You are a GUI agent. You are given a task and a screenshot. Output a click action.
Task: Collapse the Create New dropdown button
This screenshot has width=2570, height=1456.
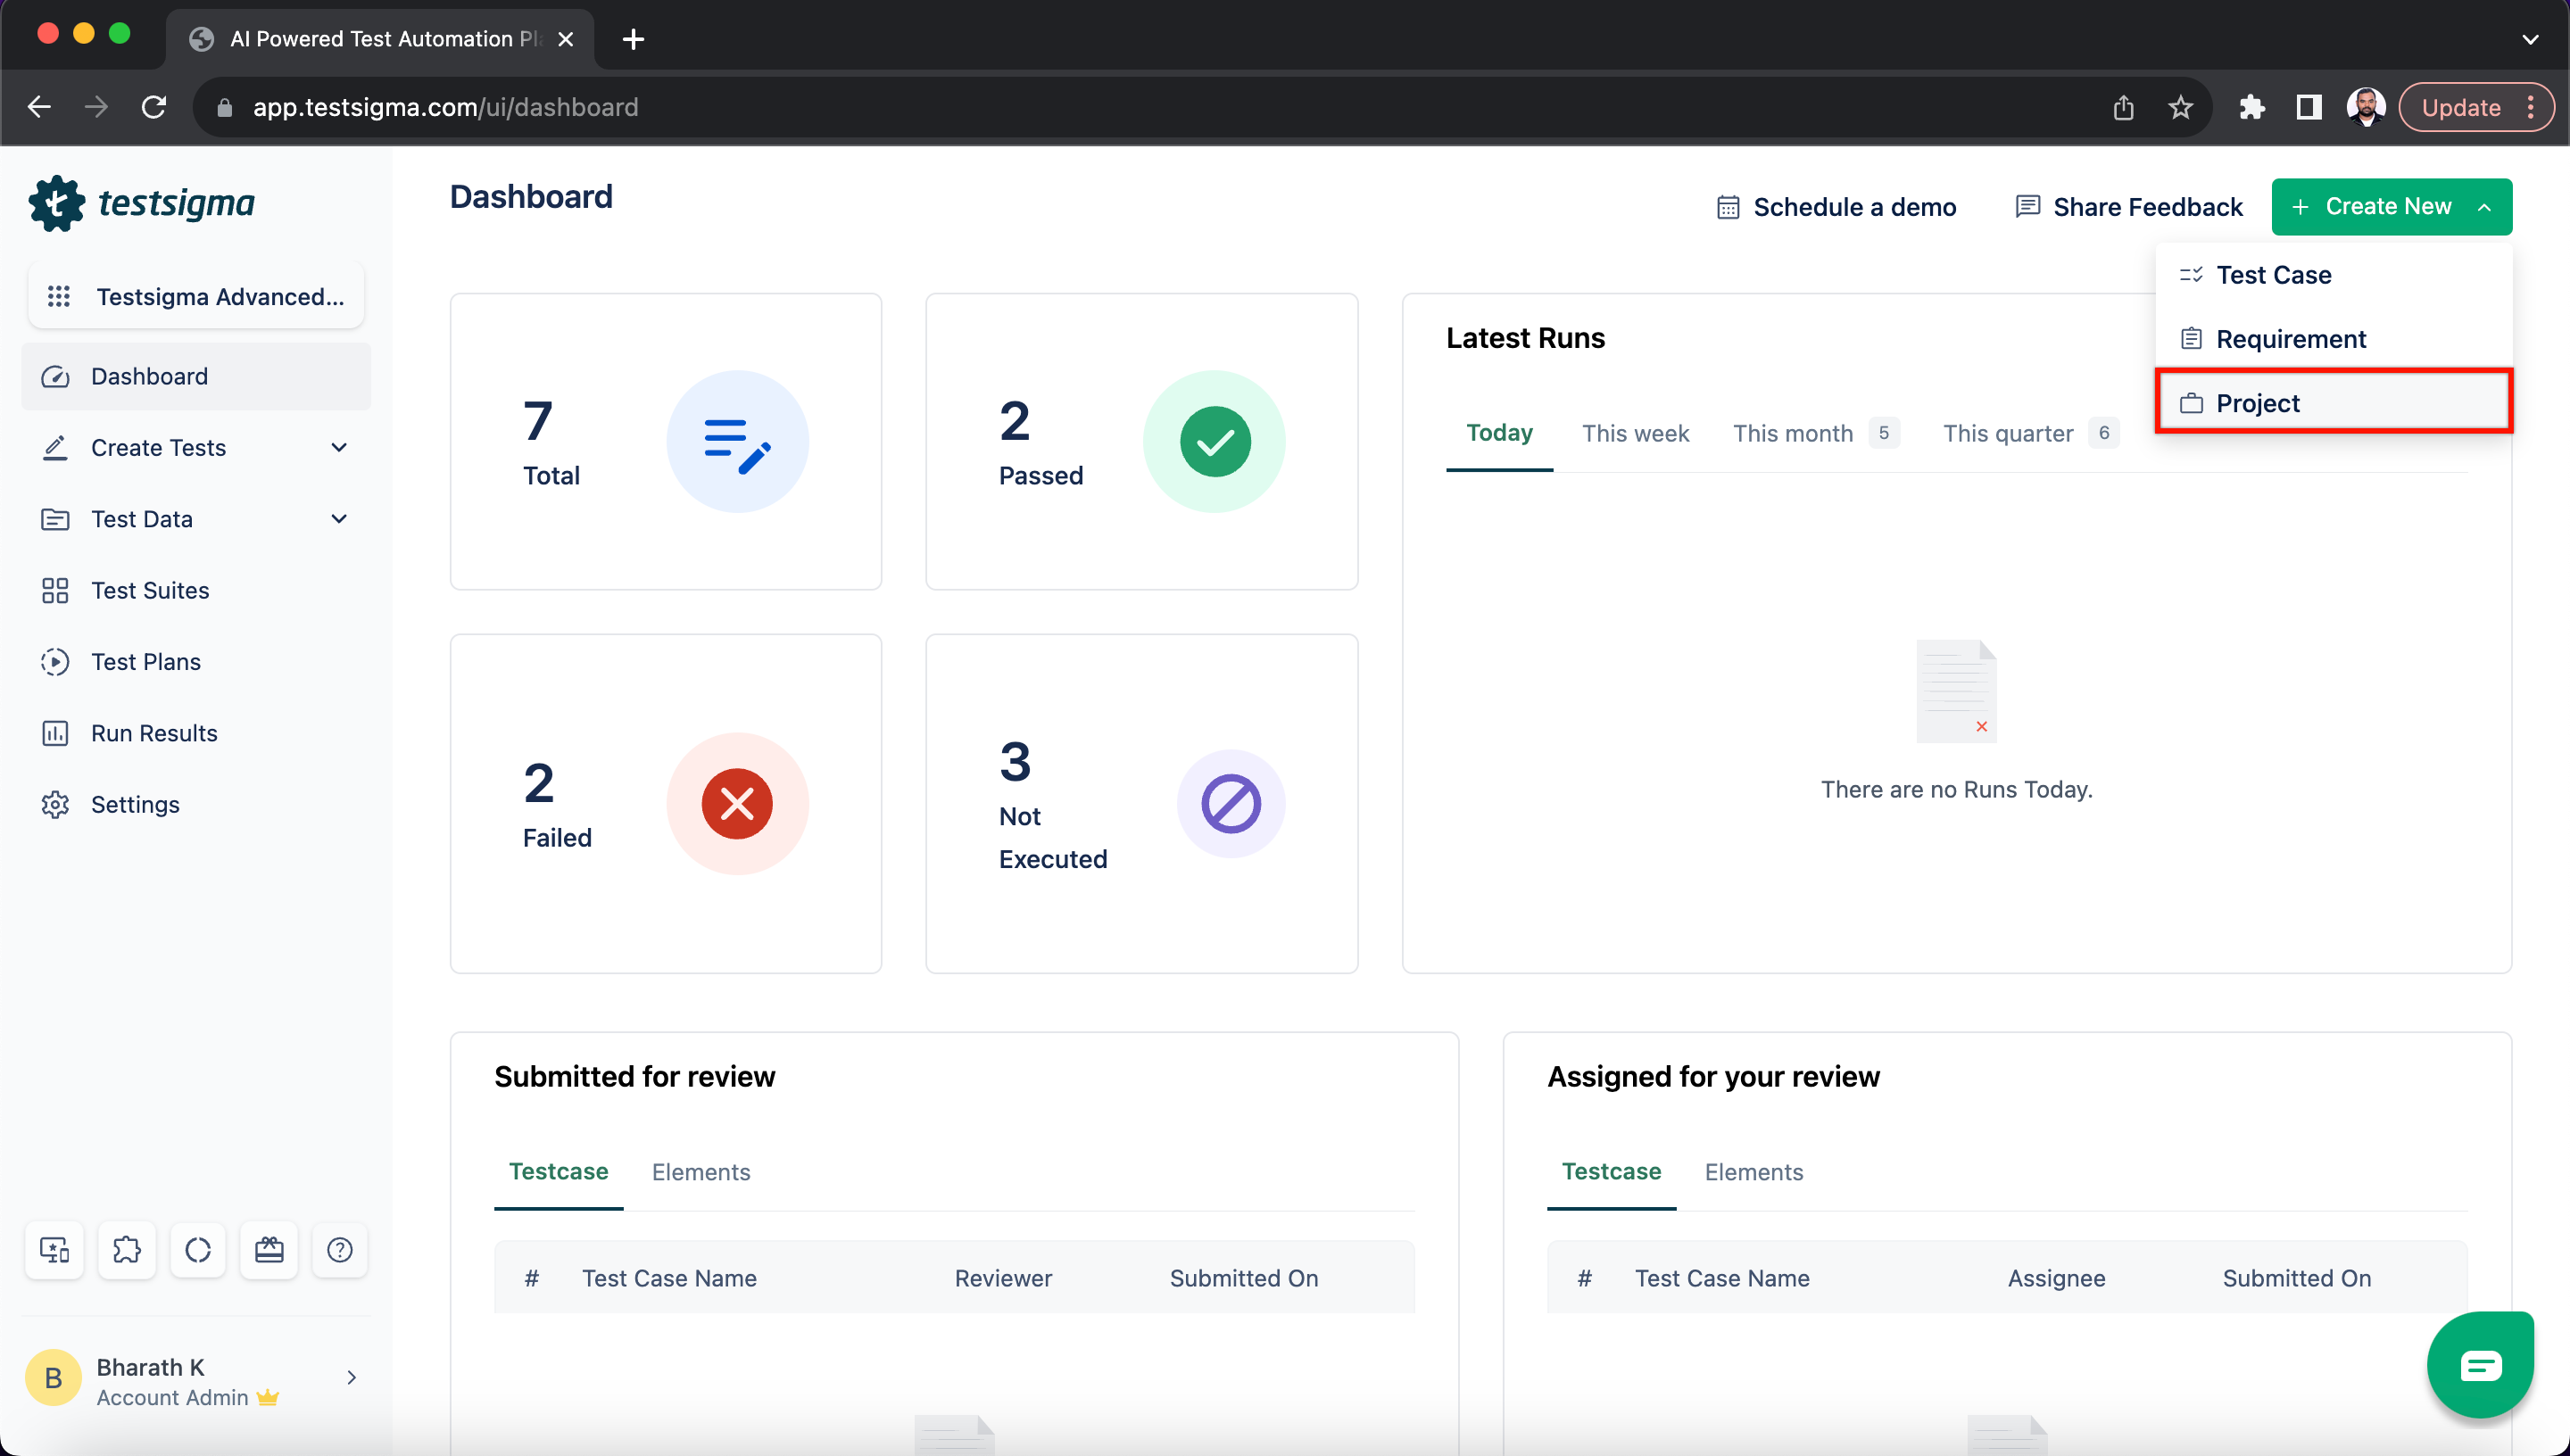2391,206
